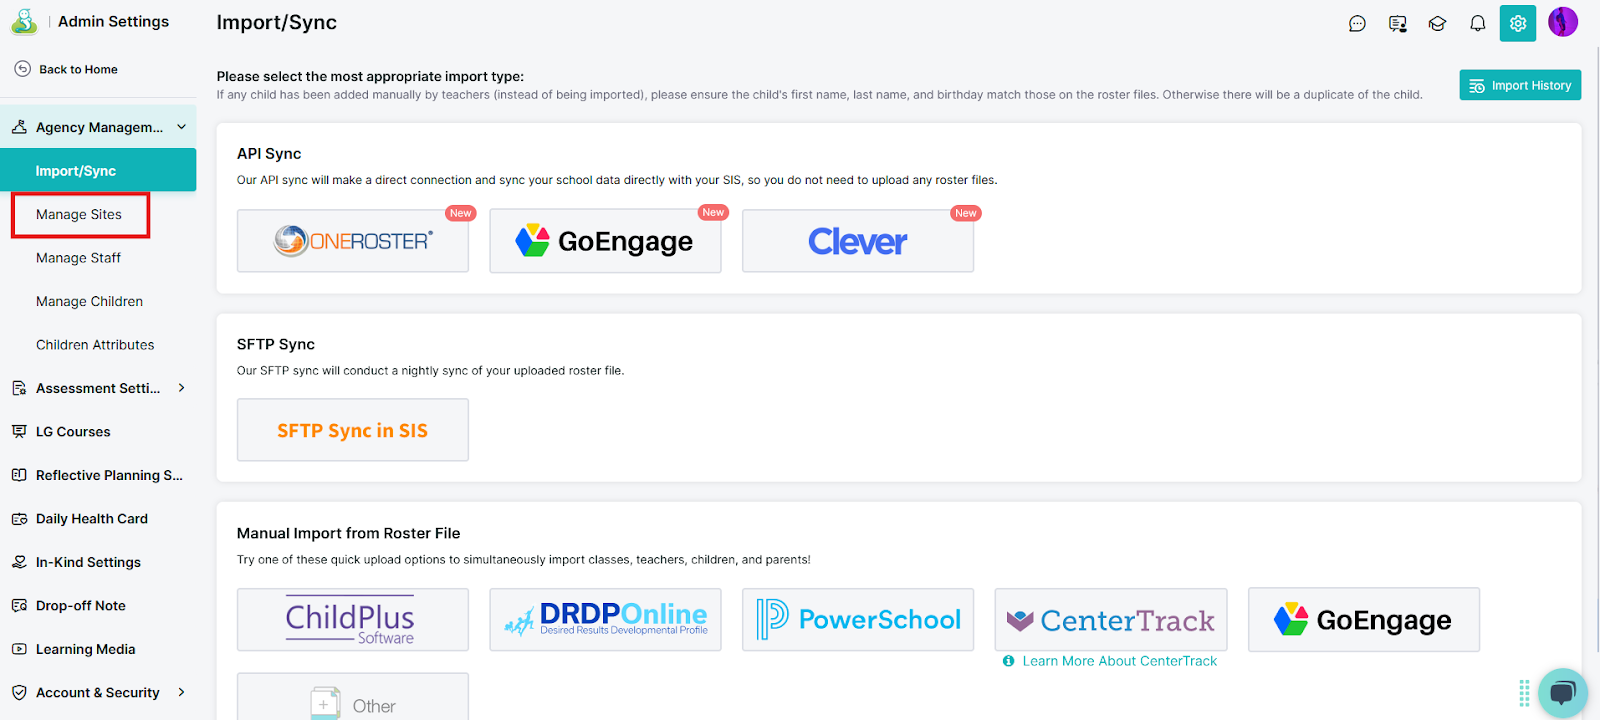Viewport: 1600px width, 720px height.
Task: Click the SFTP Sync section heading
Action: 276,344
